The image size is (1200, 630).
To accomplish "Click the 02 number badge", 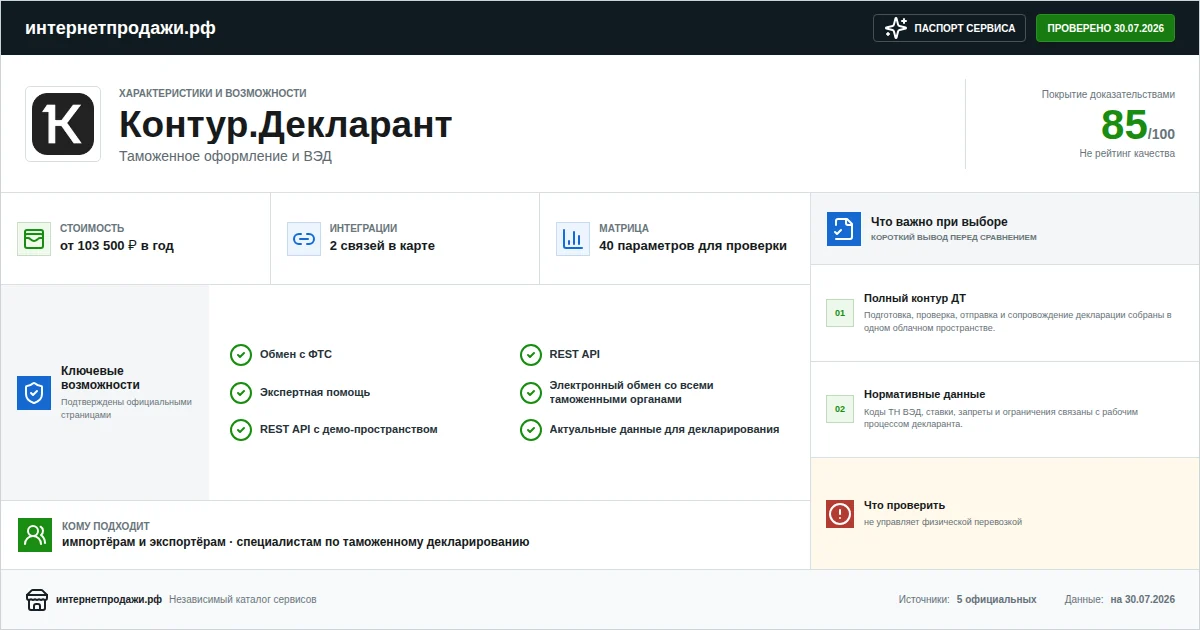I will pos(840,409).
